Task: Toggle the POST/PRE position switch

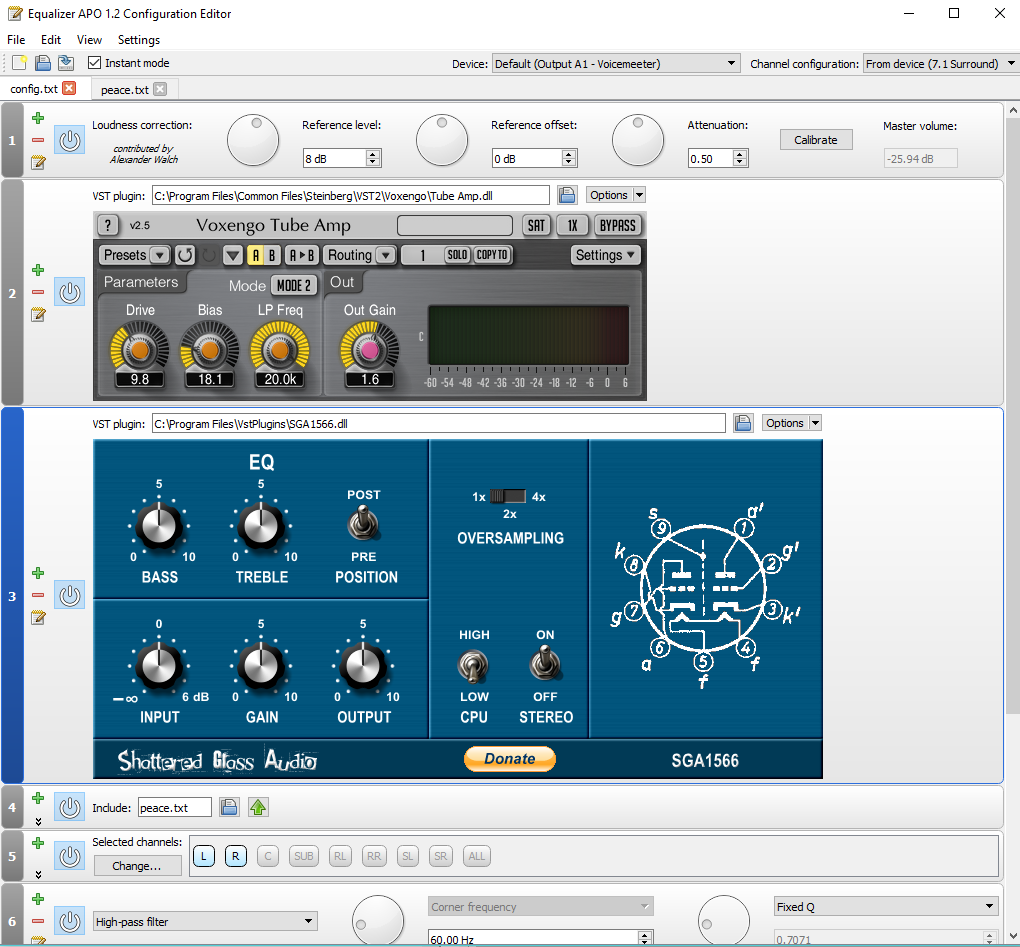Action: tap(364, 524)
